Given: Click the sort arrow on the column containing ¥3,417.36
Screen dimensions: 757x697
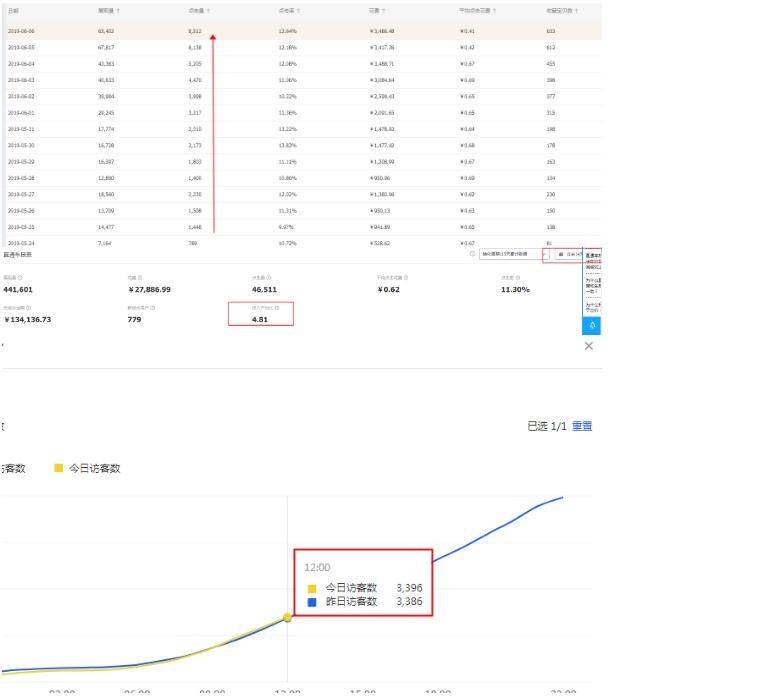Looking at the screenshot, I should [x=384, y=11].
